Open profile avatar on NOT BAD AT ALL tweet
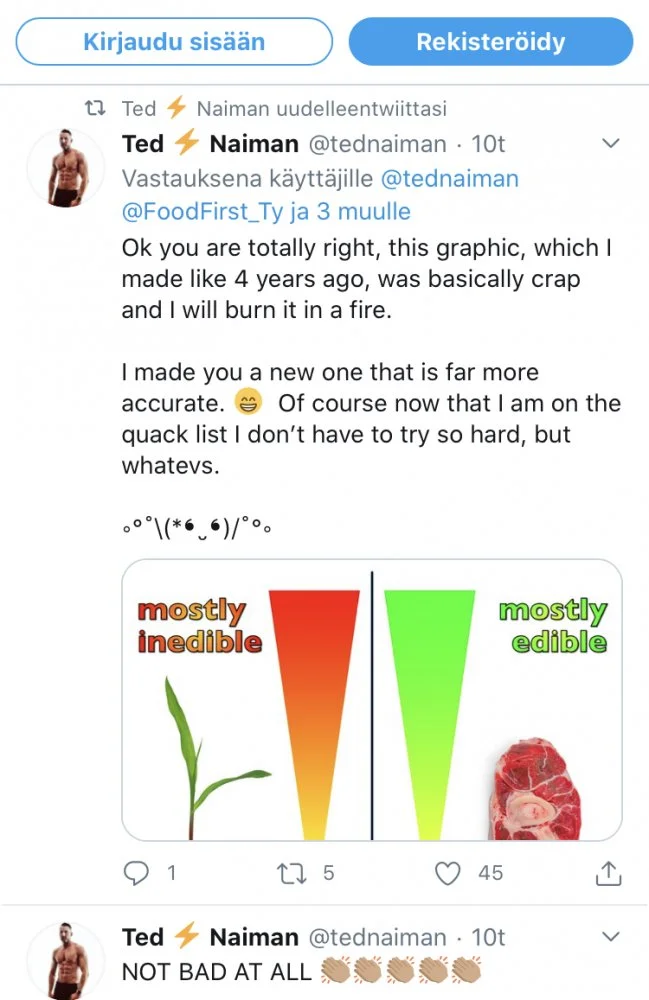 tap(65, 960)
